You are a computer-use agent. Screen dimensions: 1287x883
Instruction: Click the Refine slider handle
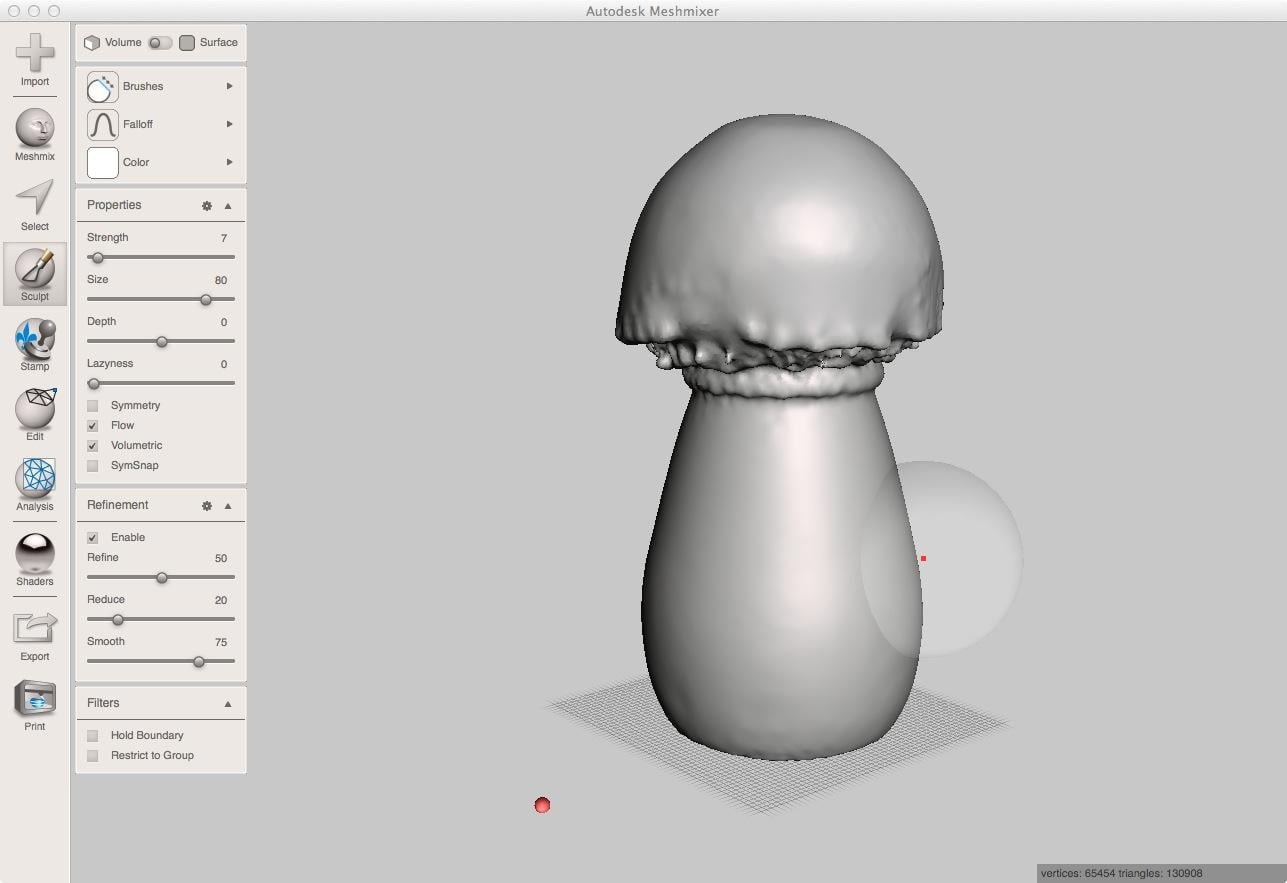pos(161,578)
